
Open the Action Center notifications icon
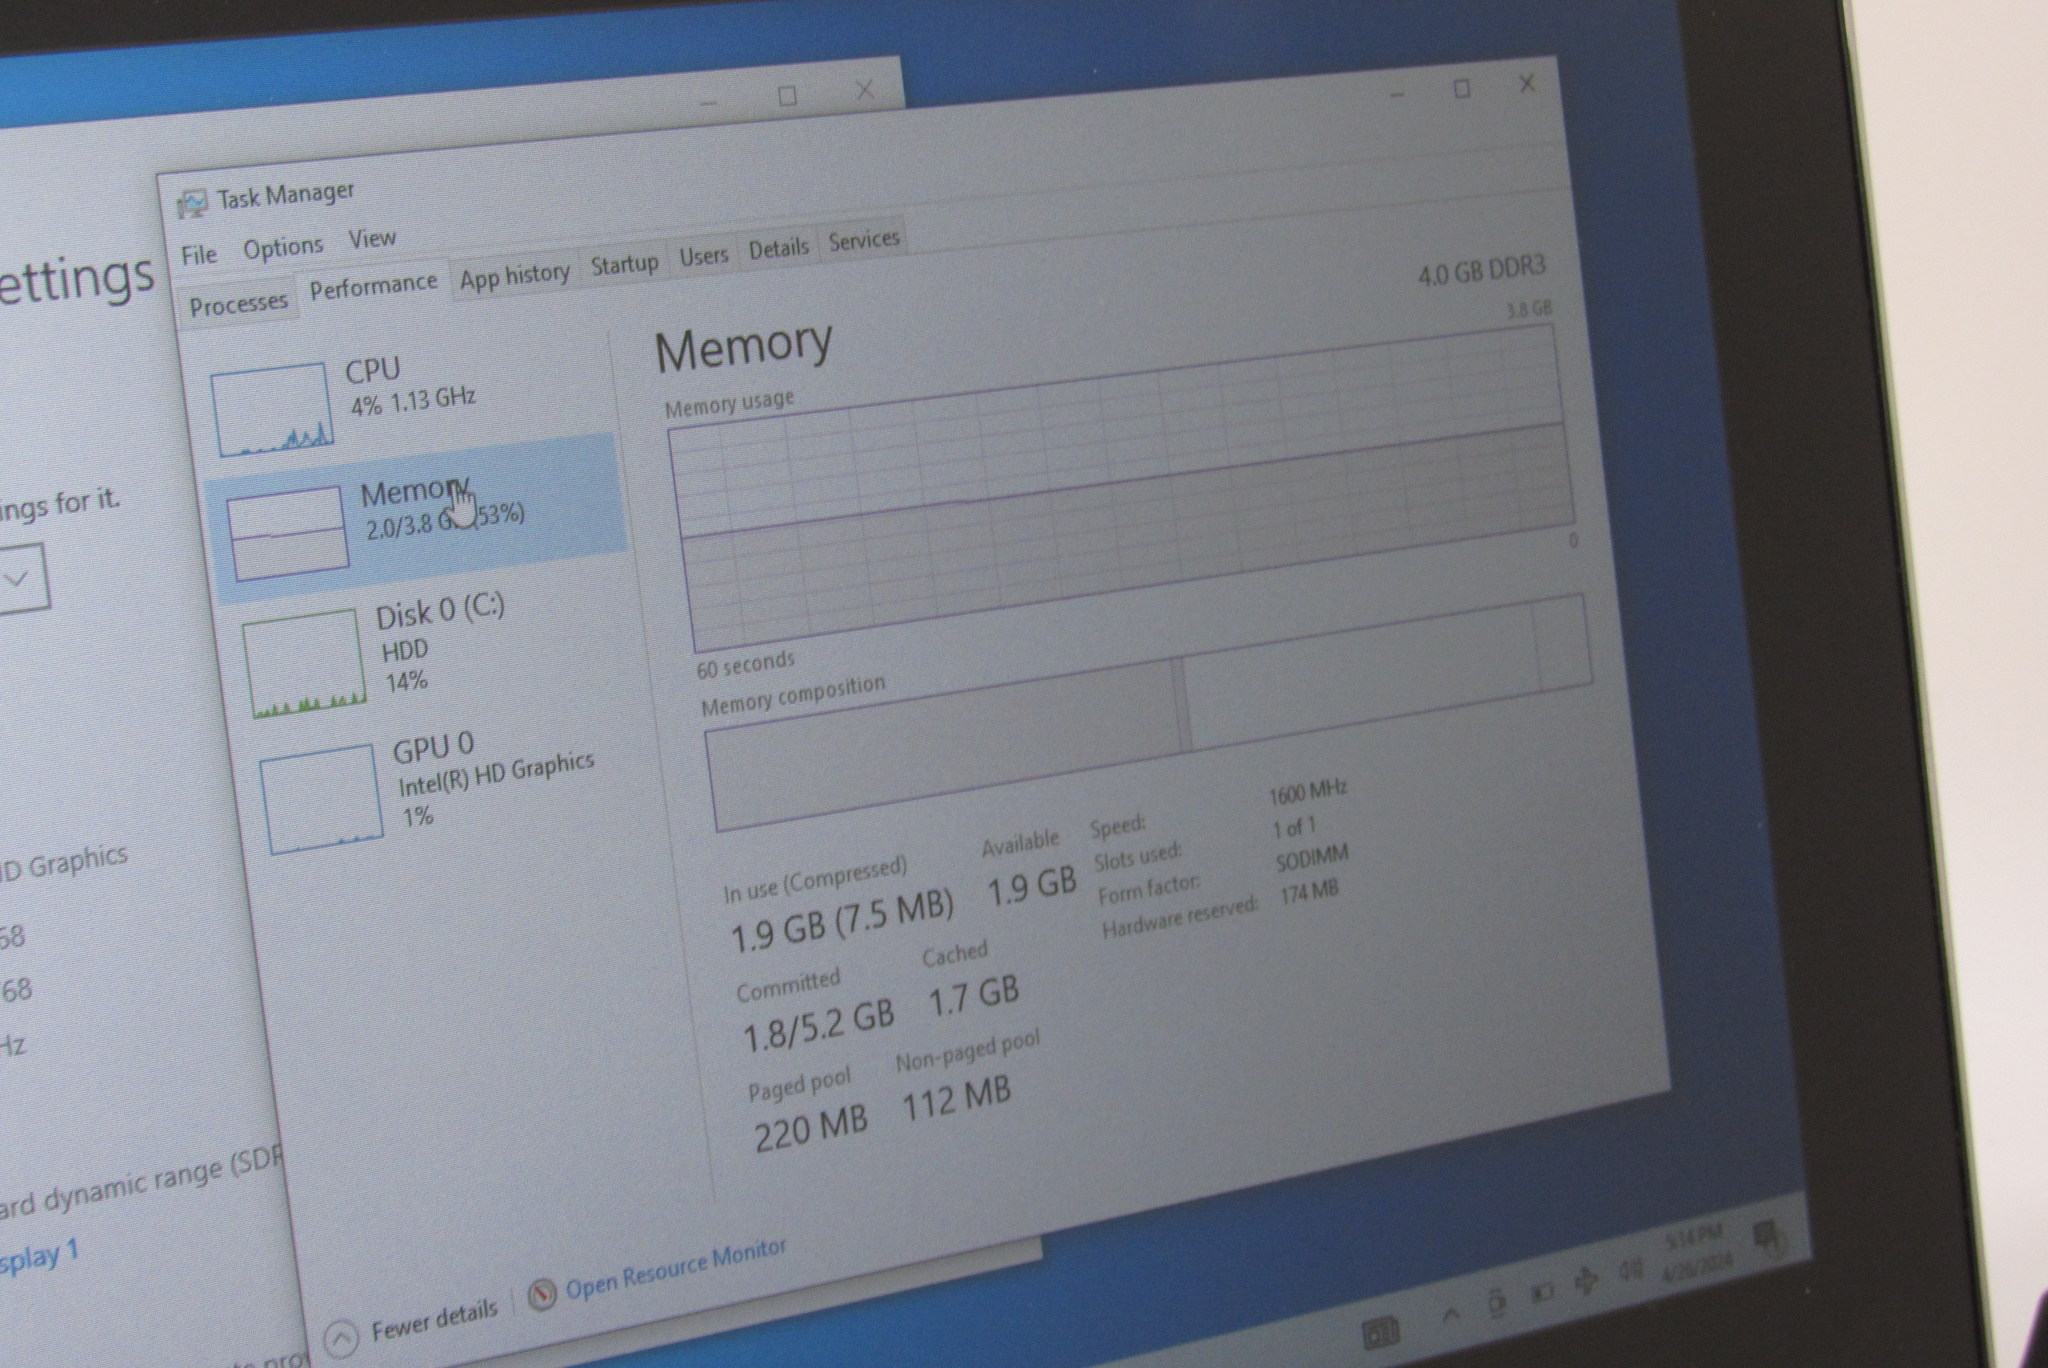[x=1768, y=1237]
